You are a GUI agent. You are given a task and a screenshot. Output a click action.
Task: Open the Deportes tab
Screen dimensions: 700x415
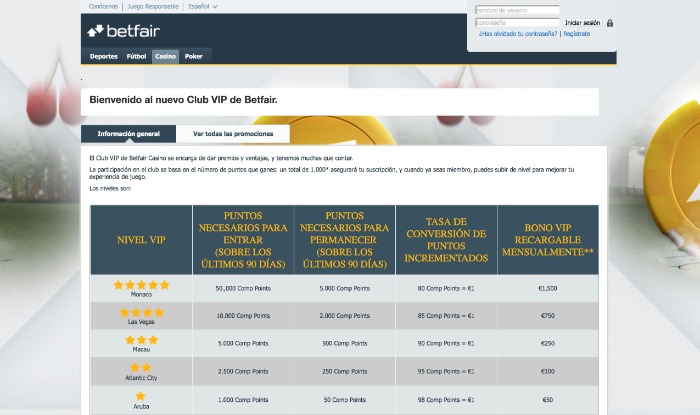point(104,56)
